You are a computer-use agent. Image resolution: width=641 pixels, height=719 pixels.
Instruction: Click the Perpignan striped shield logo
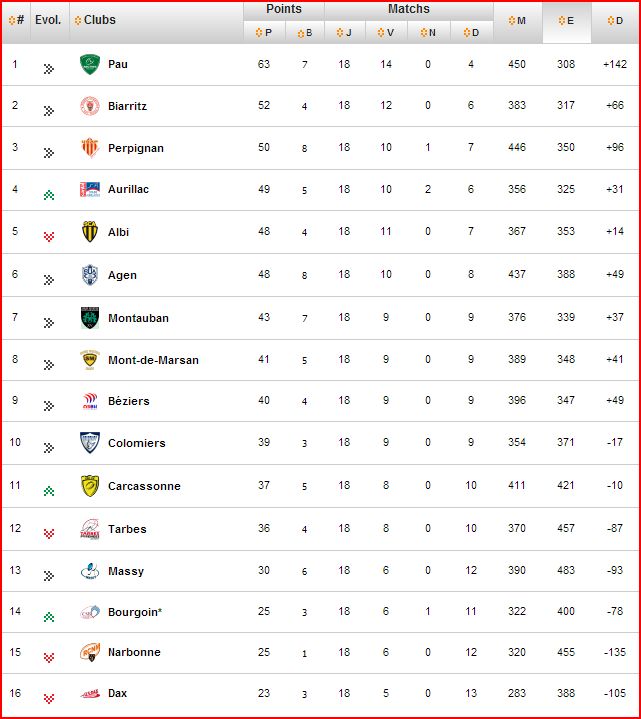(89, 148)
